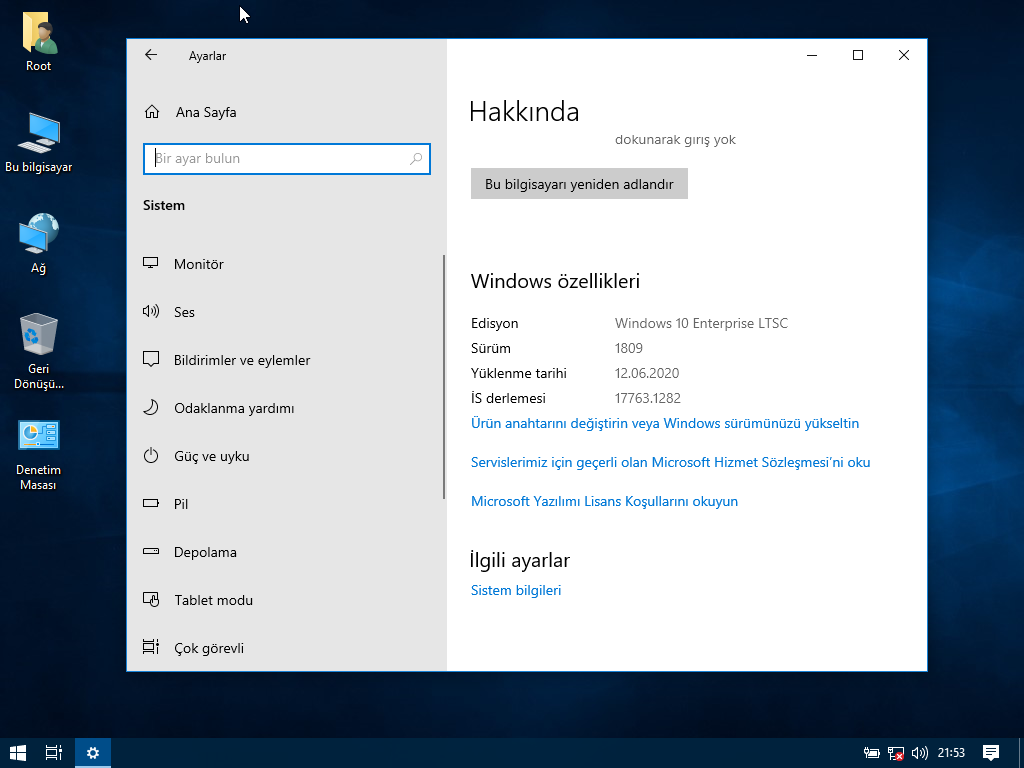Open the Action Center notification icon

991,753
